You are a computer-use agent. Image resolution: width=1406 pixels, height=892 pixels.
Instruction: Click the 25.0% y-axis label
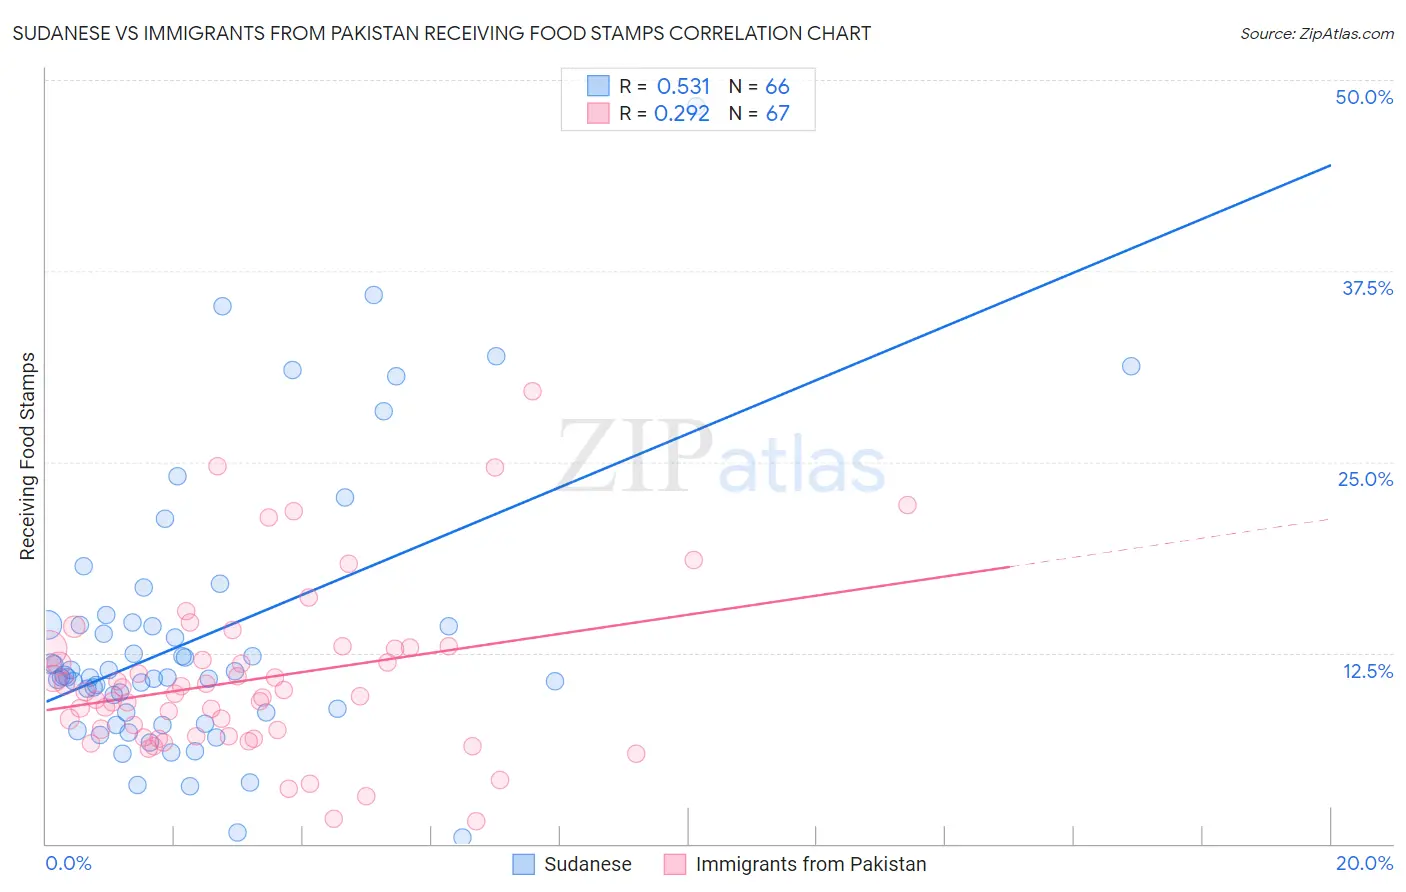click(x=1365, y=479)
